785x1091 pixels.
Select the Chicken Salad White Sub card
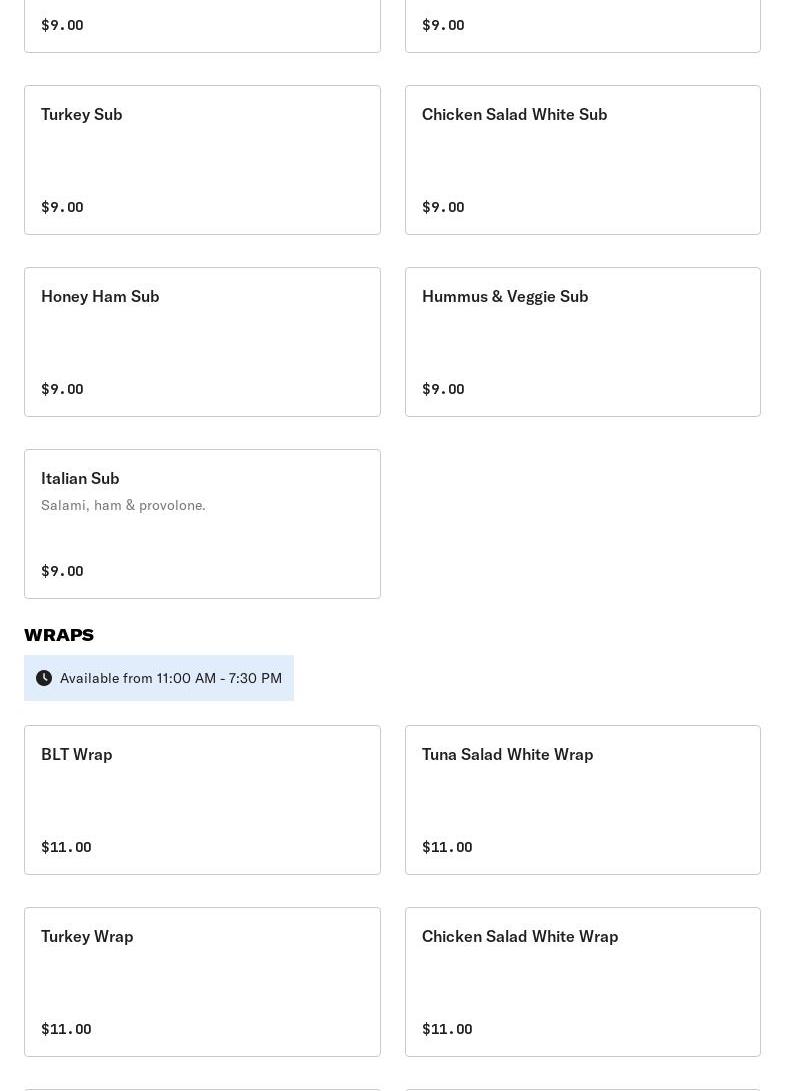tap(582, 160)
